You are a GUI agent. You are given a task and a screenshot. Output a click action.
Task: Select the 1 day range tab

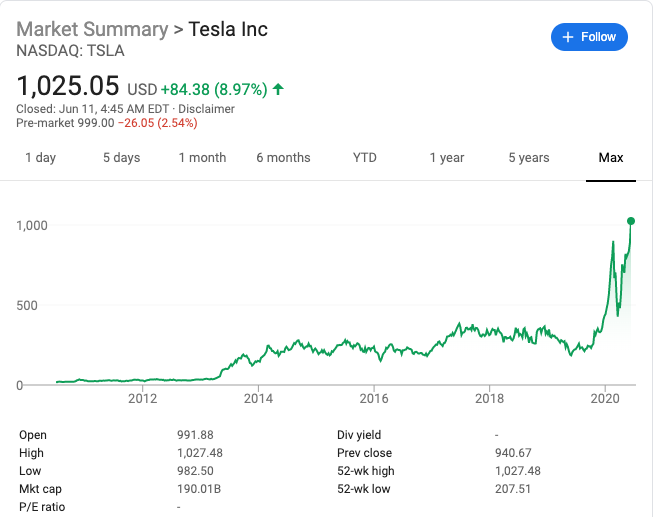(x=40, y=158)
